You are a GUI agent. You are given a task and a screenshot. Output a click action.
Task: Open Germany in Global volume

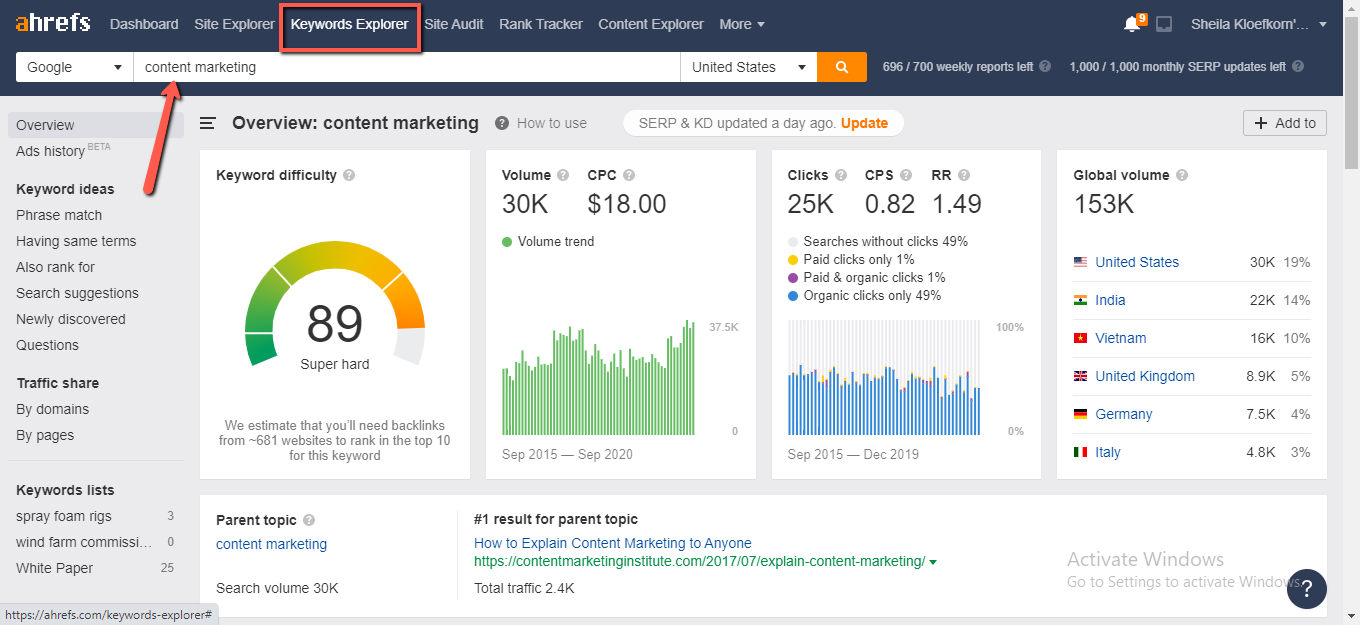point(1124,414)
